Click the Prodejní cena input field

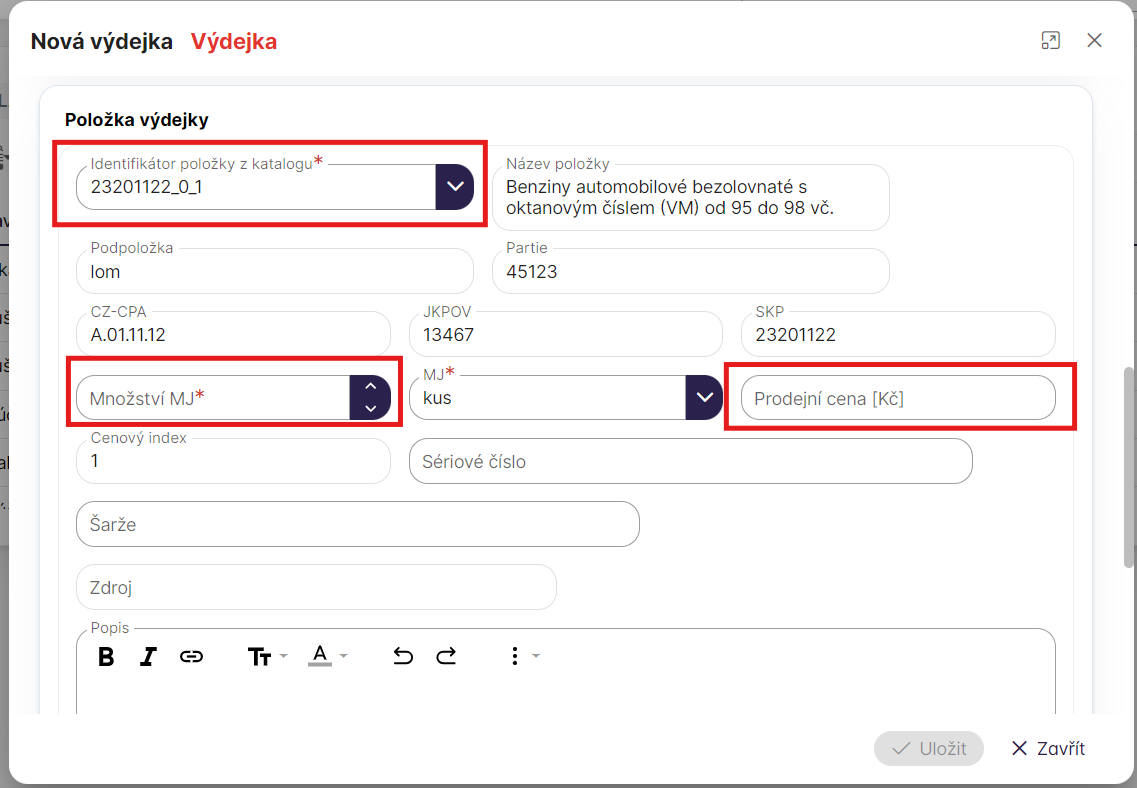click(x=897, y=398)
